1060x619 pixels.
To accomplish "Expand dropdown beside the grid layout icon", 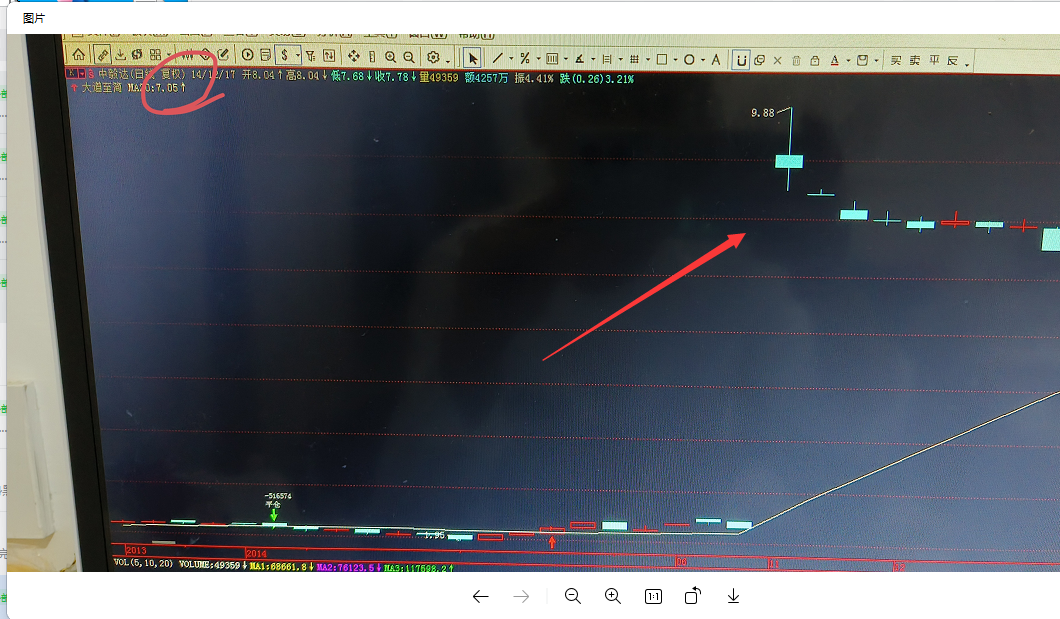I will [169, 55].
